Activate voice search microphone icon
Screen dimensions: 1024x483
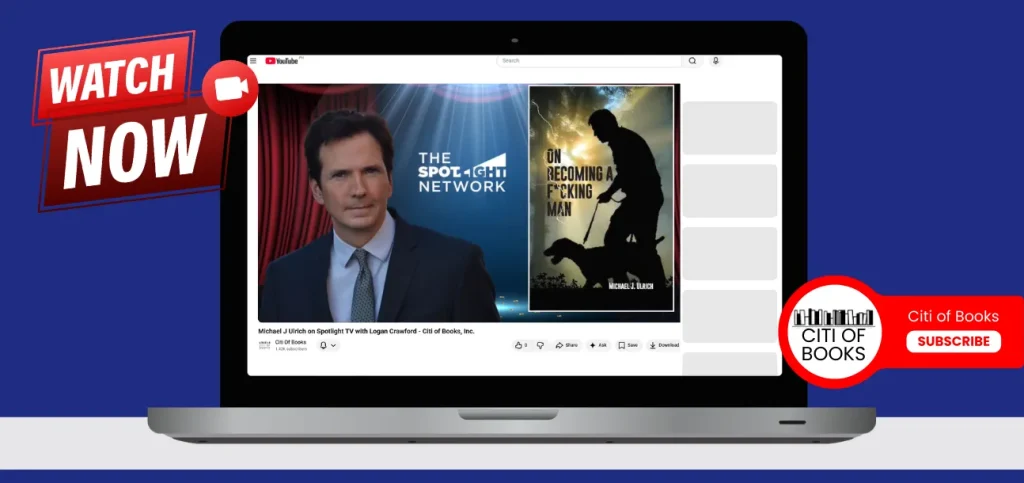coord(715,61)
